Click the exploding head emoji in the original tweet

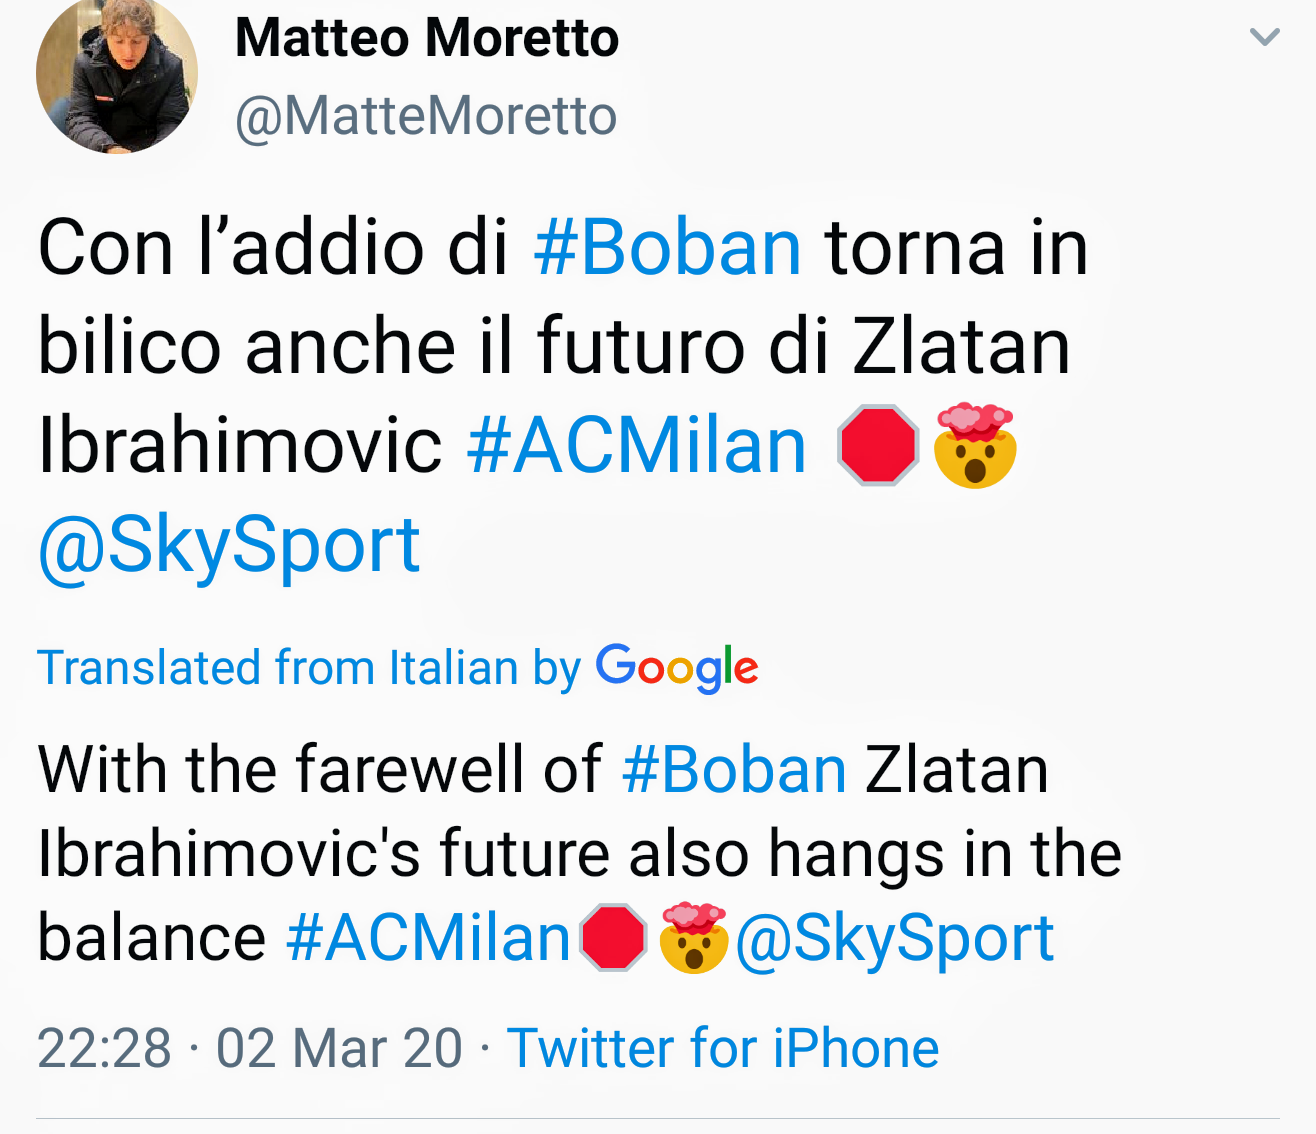[975, 446]
